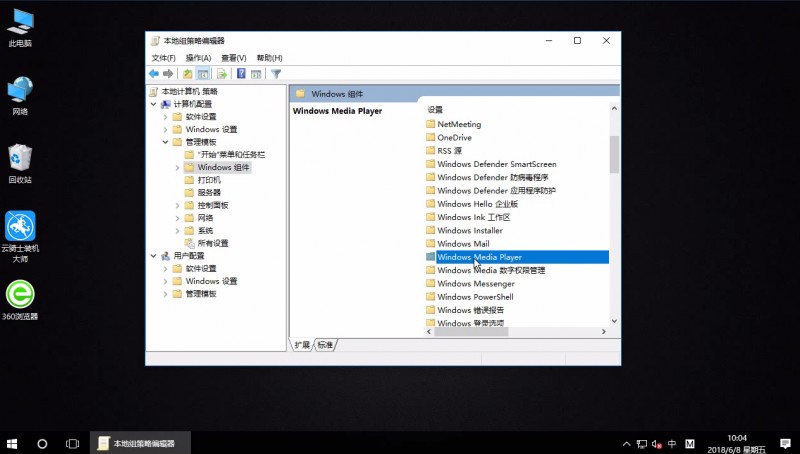
Task: Select 本地计算机 策略 root node
Action: pos(189,91)
